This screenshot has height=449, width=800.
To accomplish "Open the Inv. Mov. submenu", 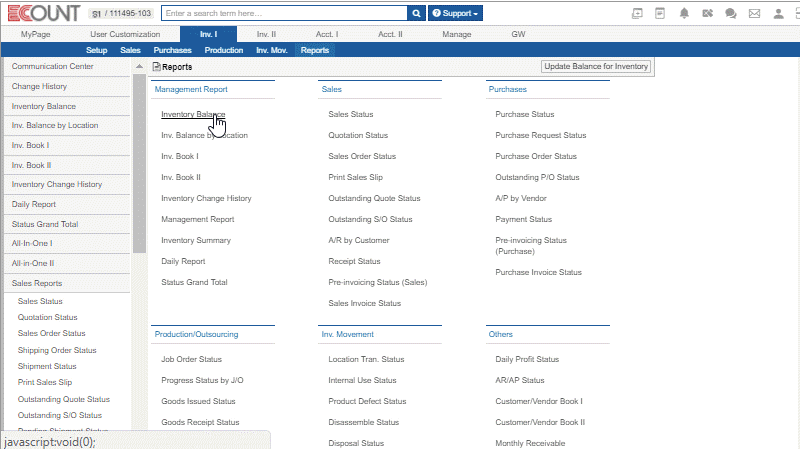I will click(272, 50).
